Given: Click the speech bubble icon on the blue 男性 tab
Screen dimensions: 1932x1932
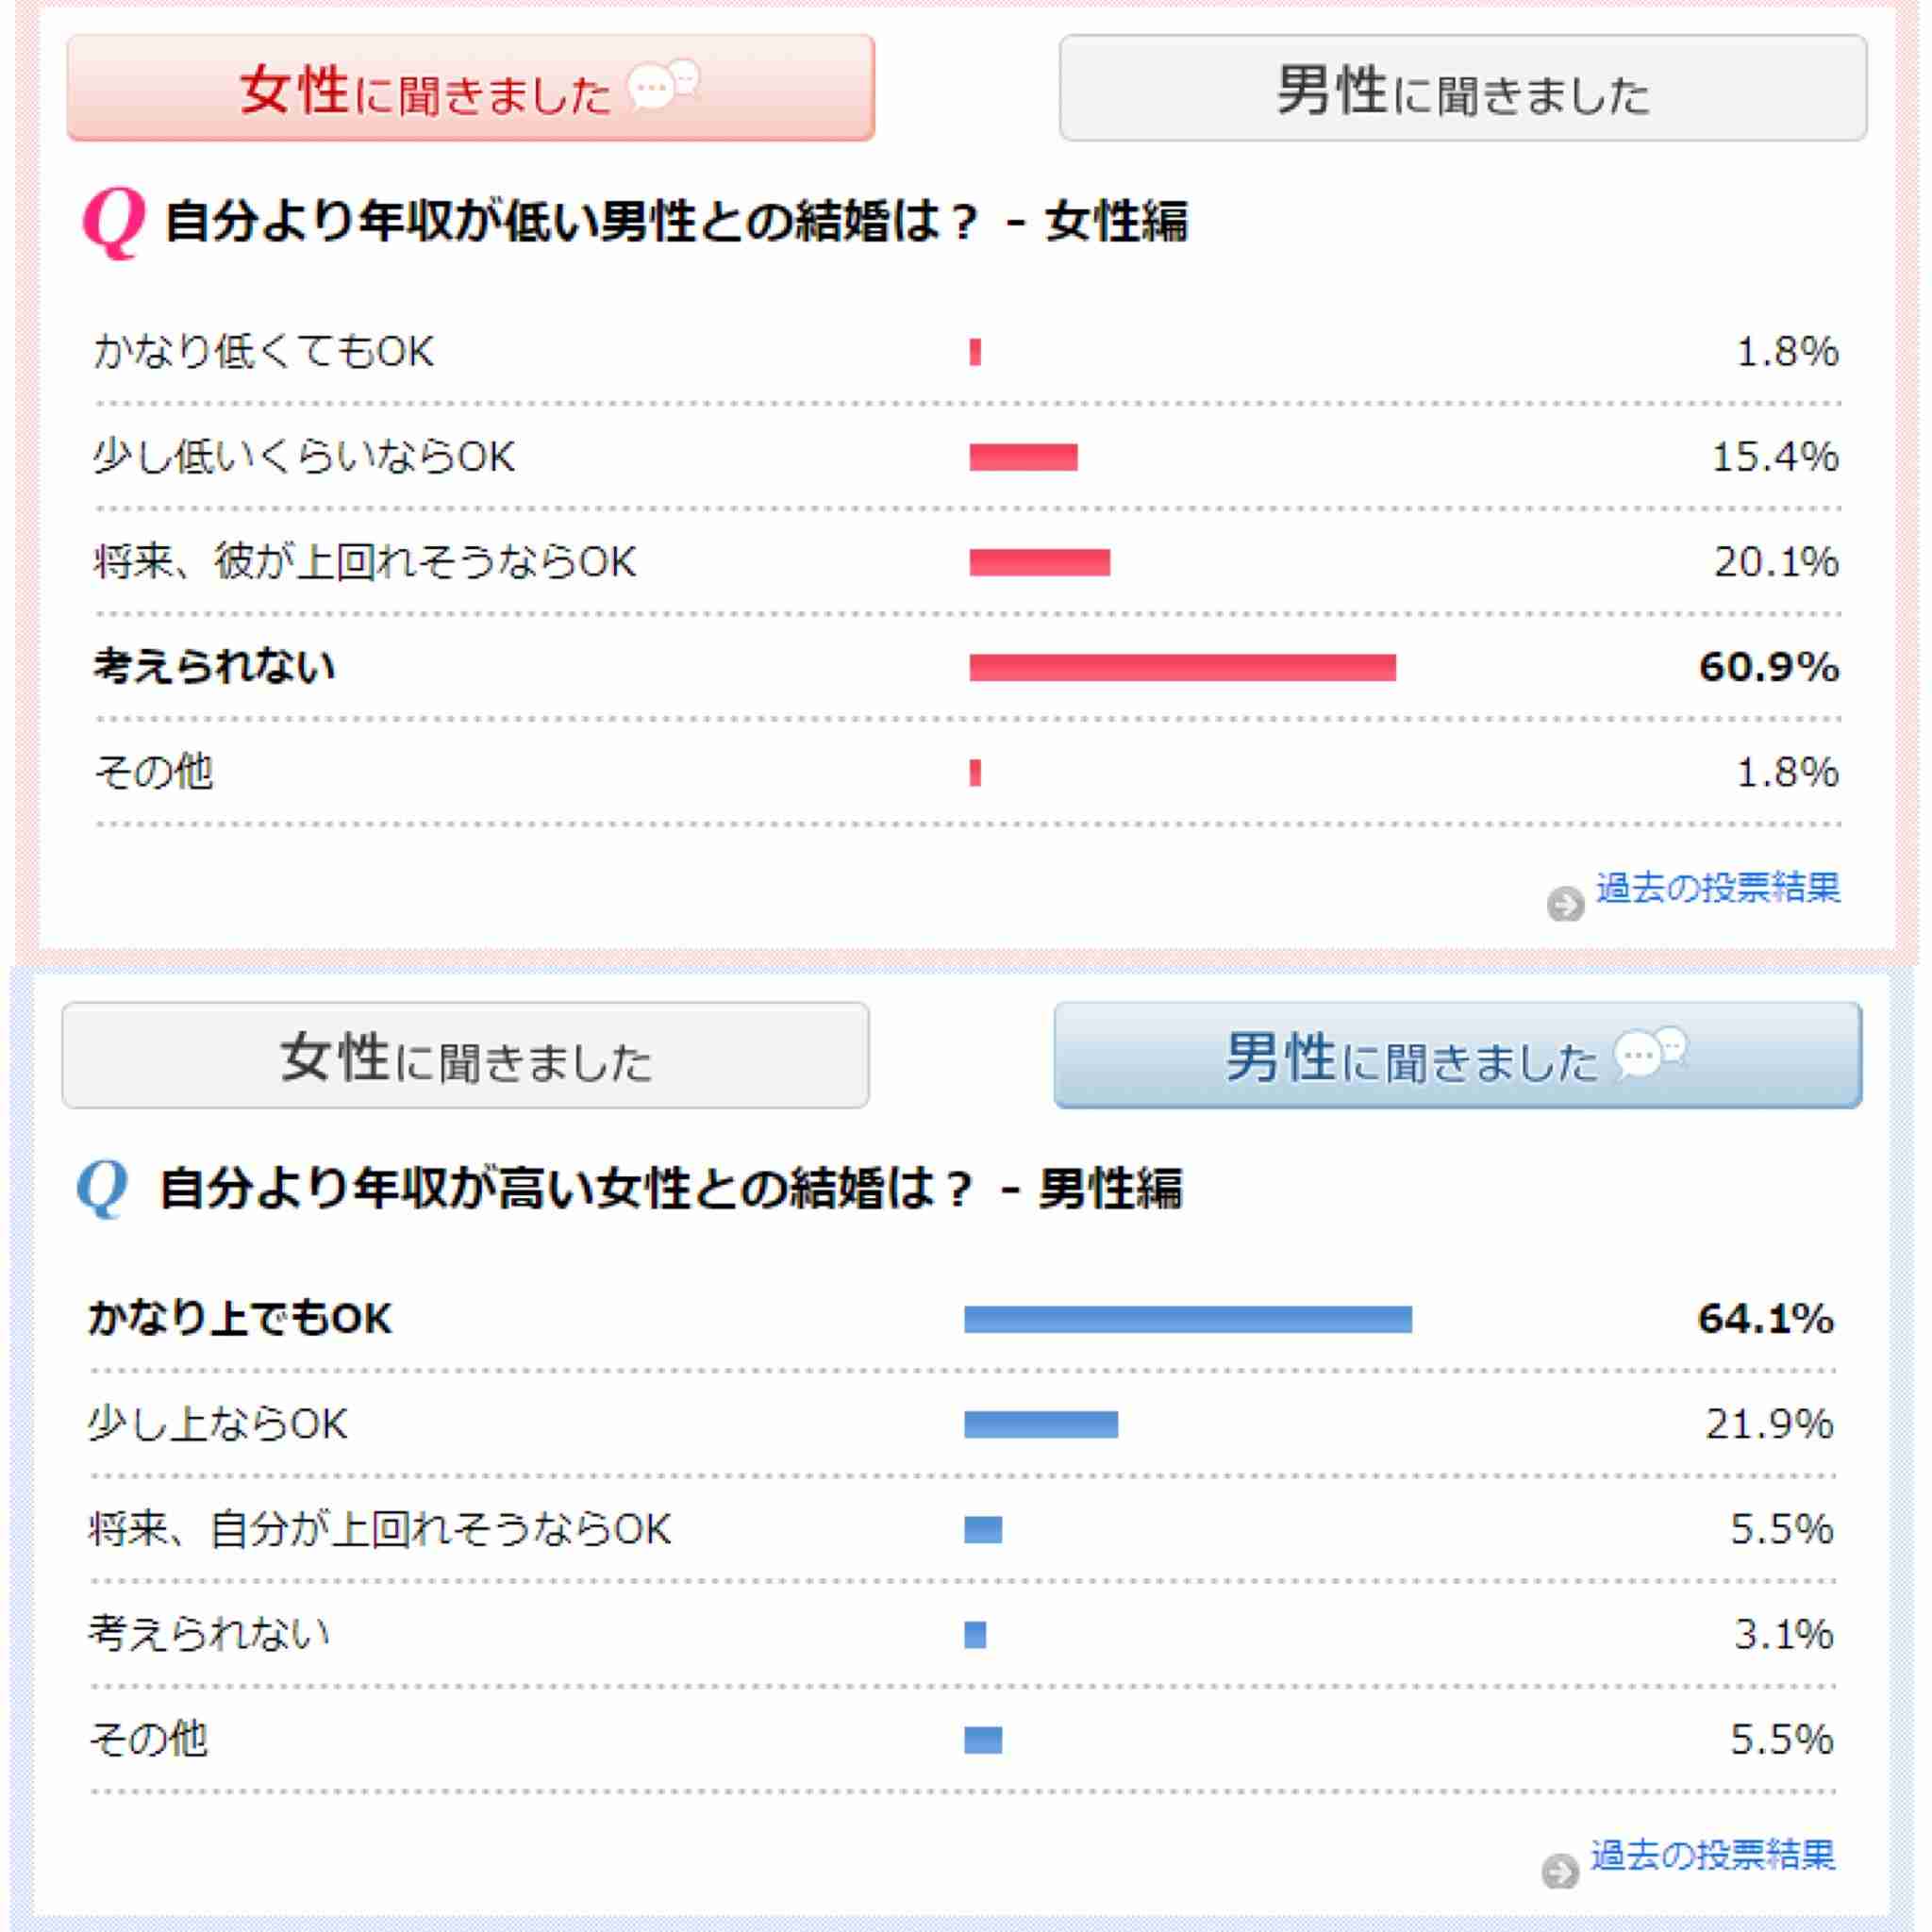Looking at the screenshot, I should click(x=1651, y=1052).
